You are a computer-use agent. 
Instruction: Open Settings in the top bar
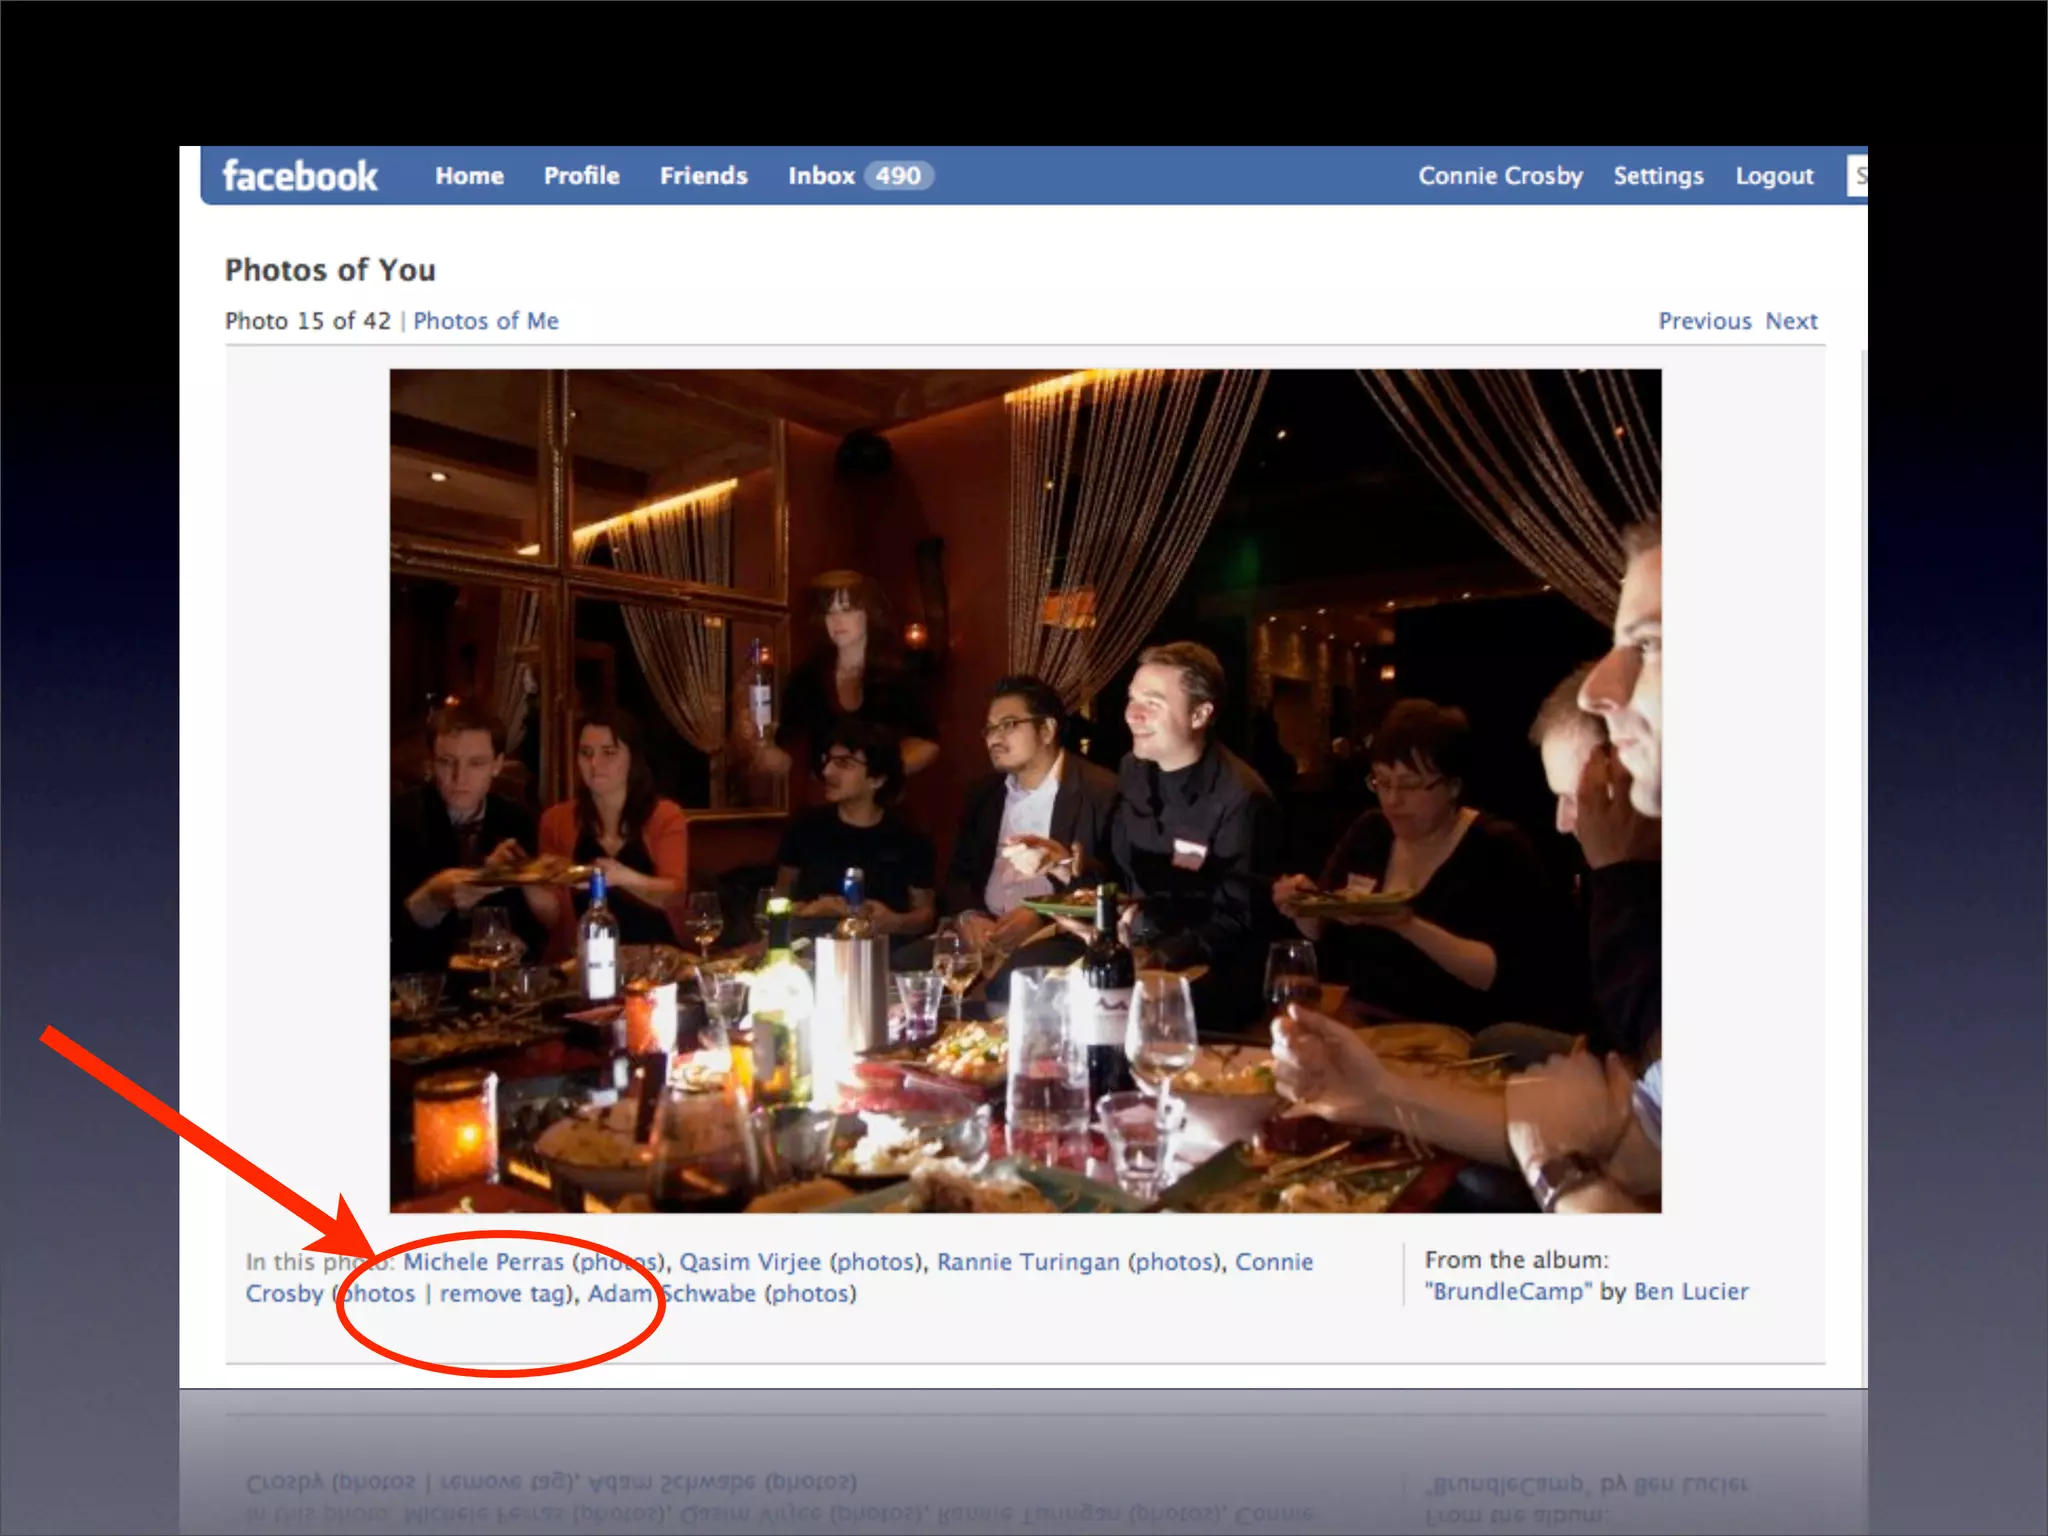click(x=1658, y=176)
